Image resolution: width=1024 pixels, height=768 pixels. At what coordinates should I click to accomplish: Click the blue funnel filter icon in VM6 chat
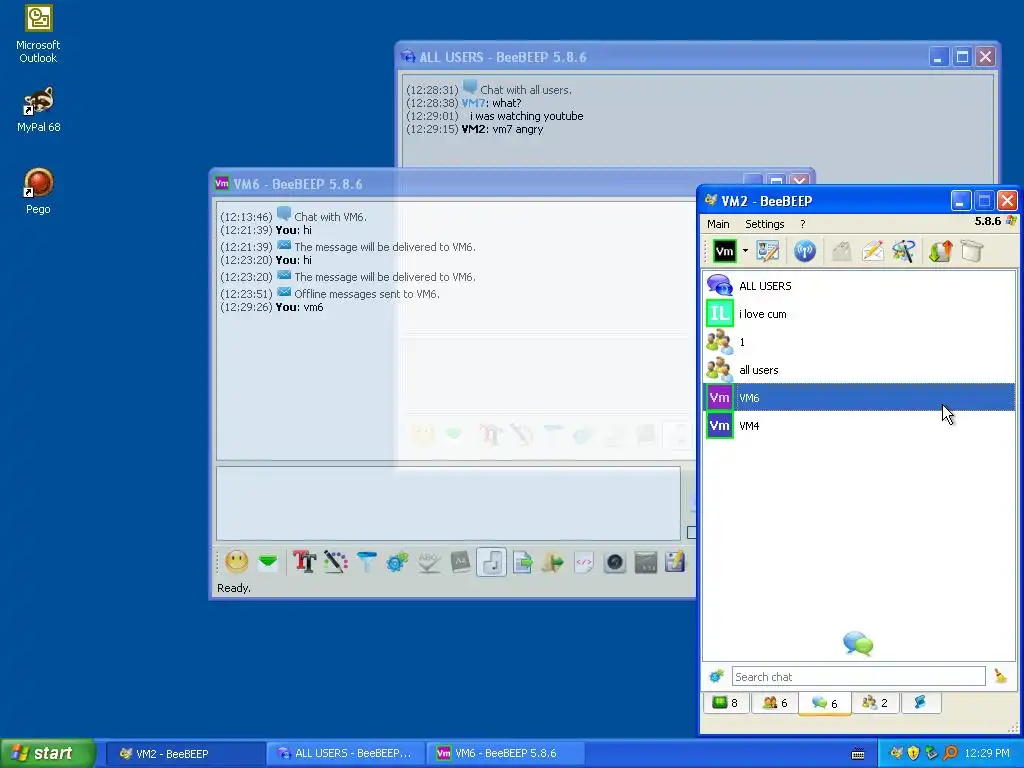367,562
